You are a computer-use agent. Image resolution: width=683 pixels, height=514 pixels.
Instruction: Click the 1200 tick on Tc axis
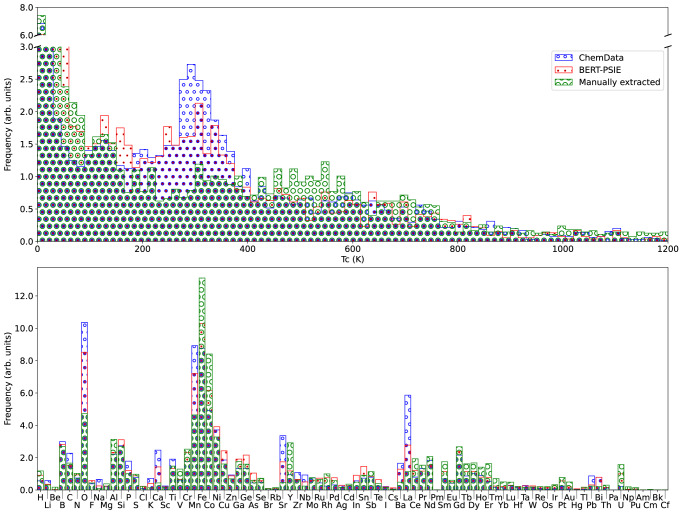click(x=668, y=251)
